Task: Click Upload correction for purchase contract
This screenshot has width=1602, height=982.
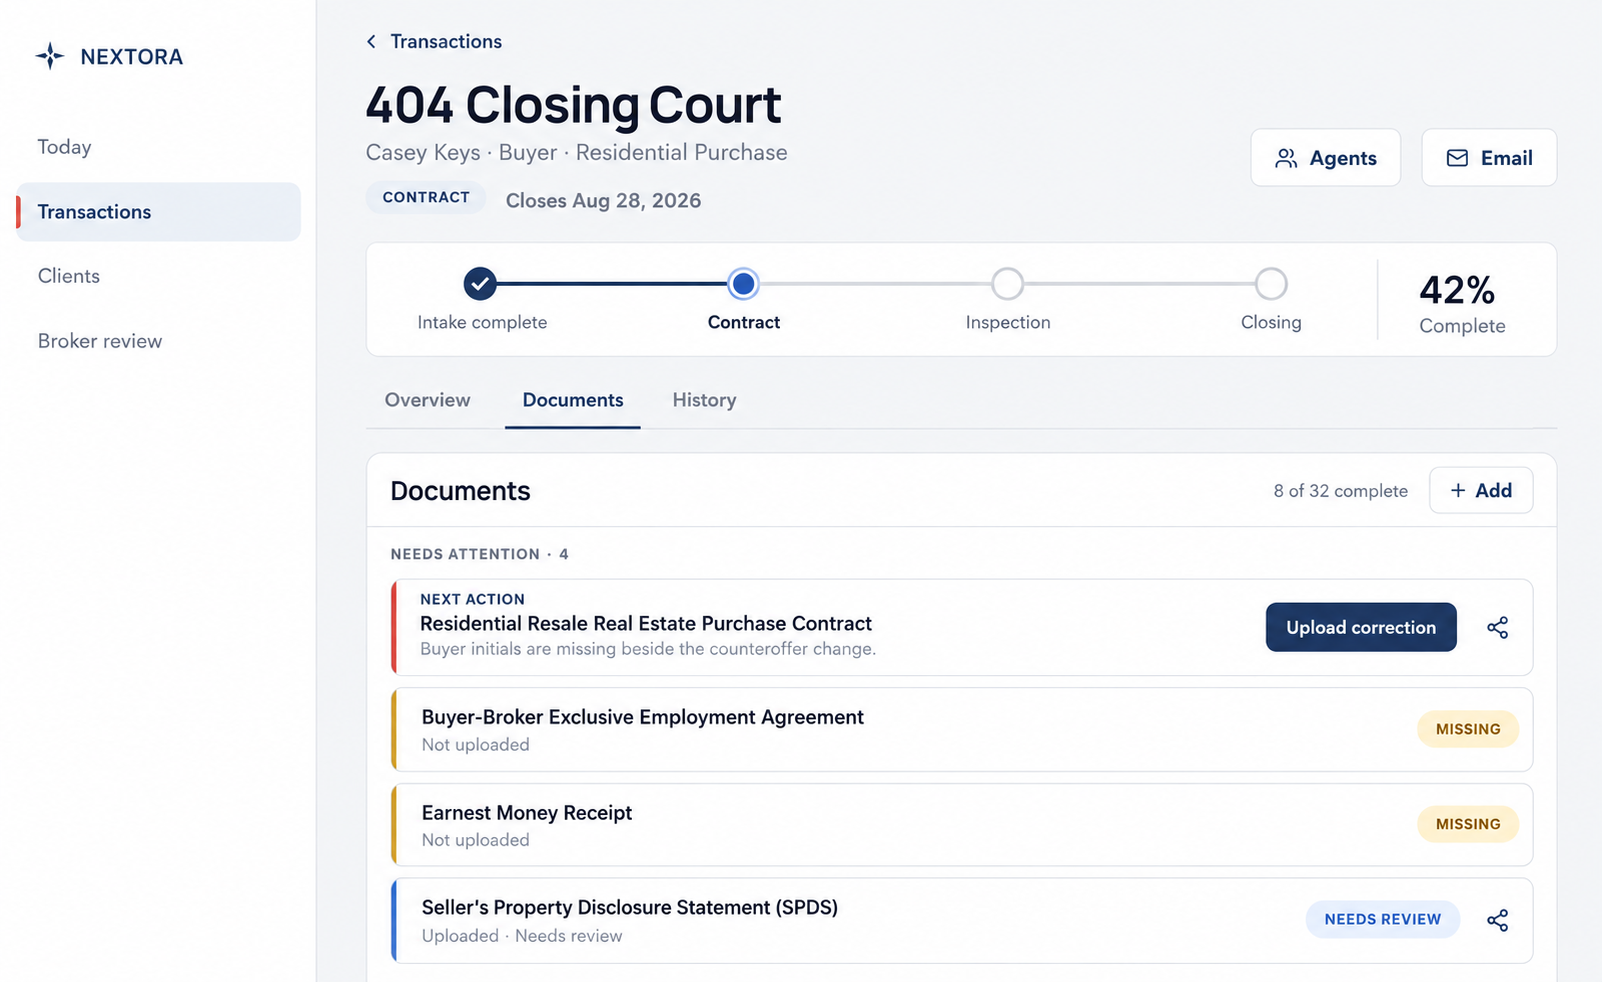Action: (x=1361, y=627)
